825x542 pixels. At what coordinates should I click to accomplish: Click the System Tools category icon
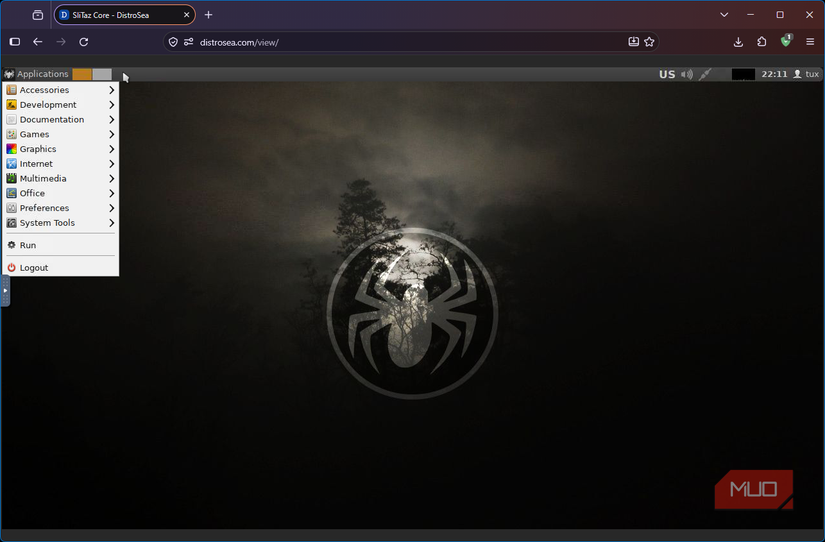(12, 223)
